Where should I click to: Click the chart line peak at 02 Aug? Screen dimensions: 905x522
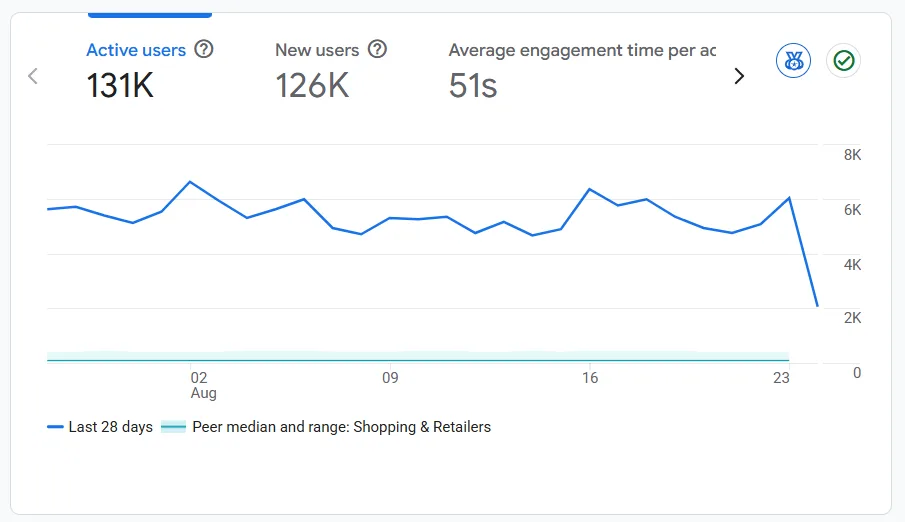click(190, 182)
